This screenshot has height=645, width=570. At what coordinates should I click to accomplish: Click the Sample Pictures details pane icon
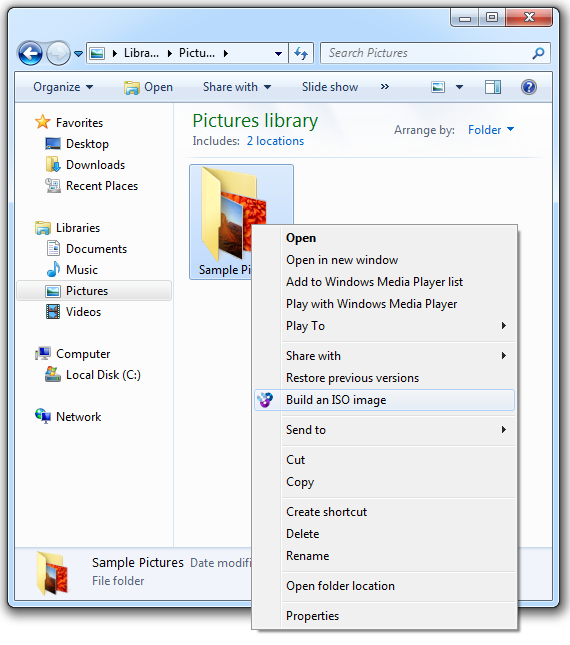tap(52, 573)
